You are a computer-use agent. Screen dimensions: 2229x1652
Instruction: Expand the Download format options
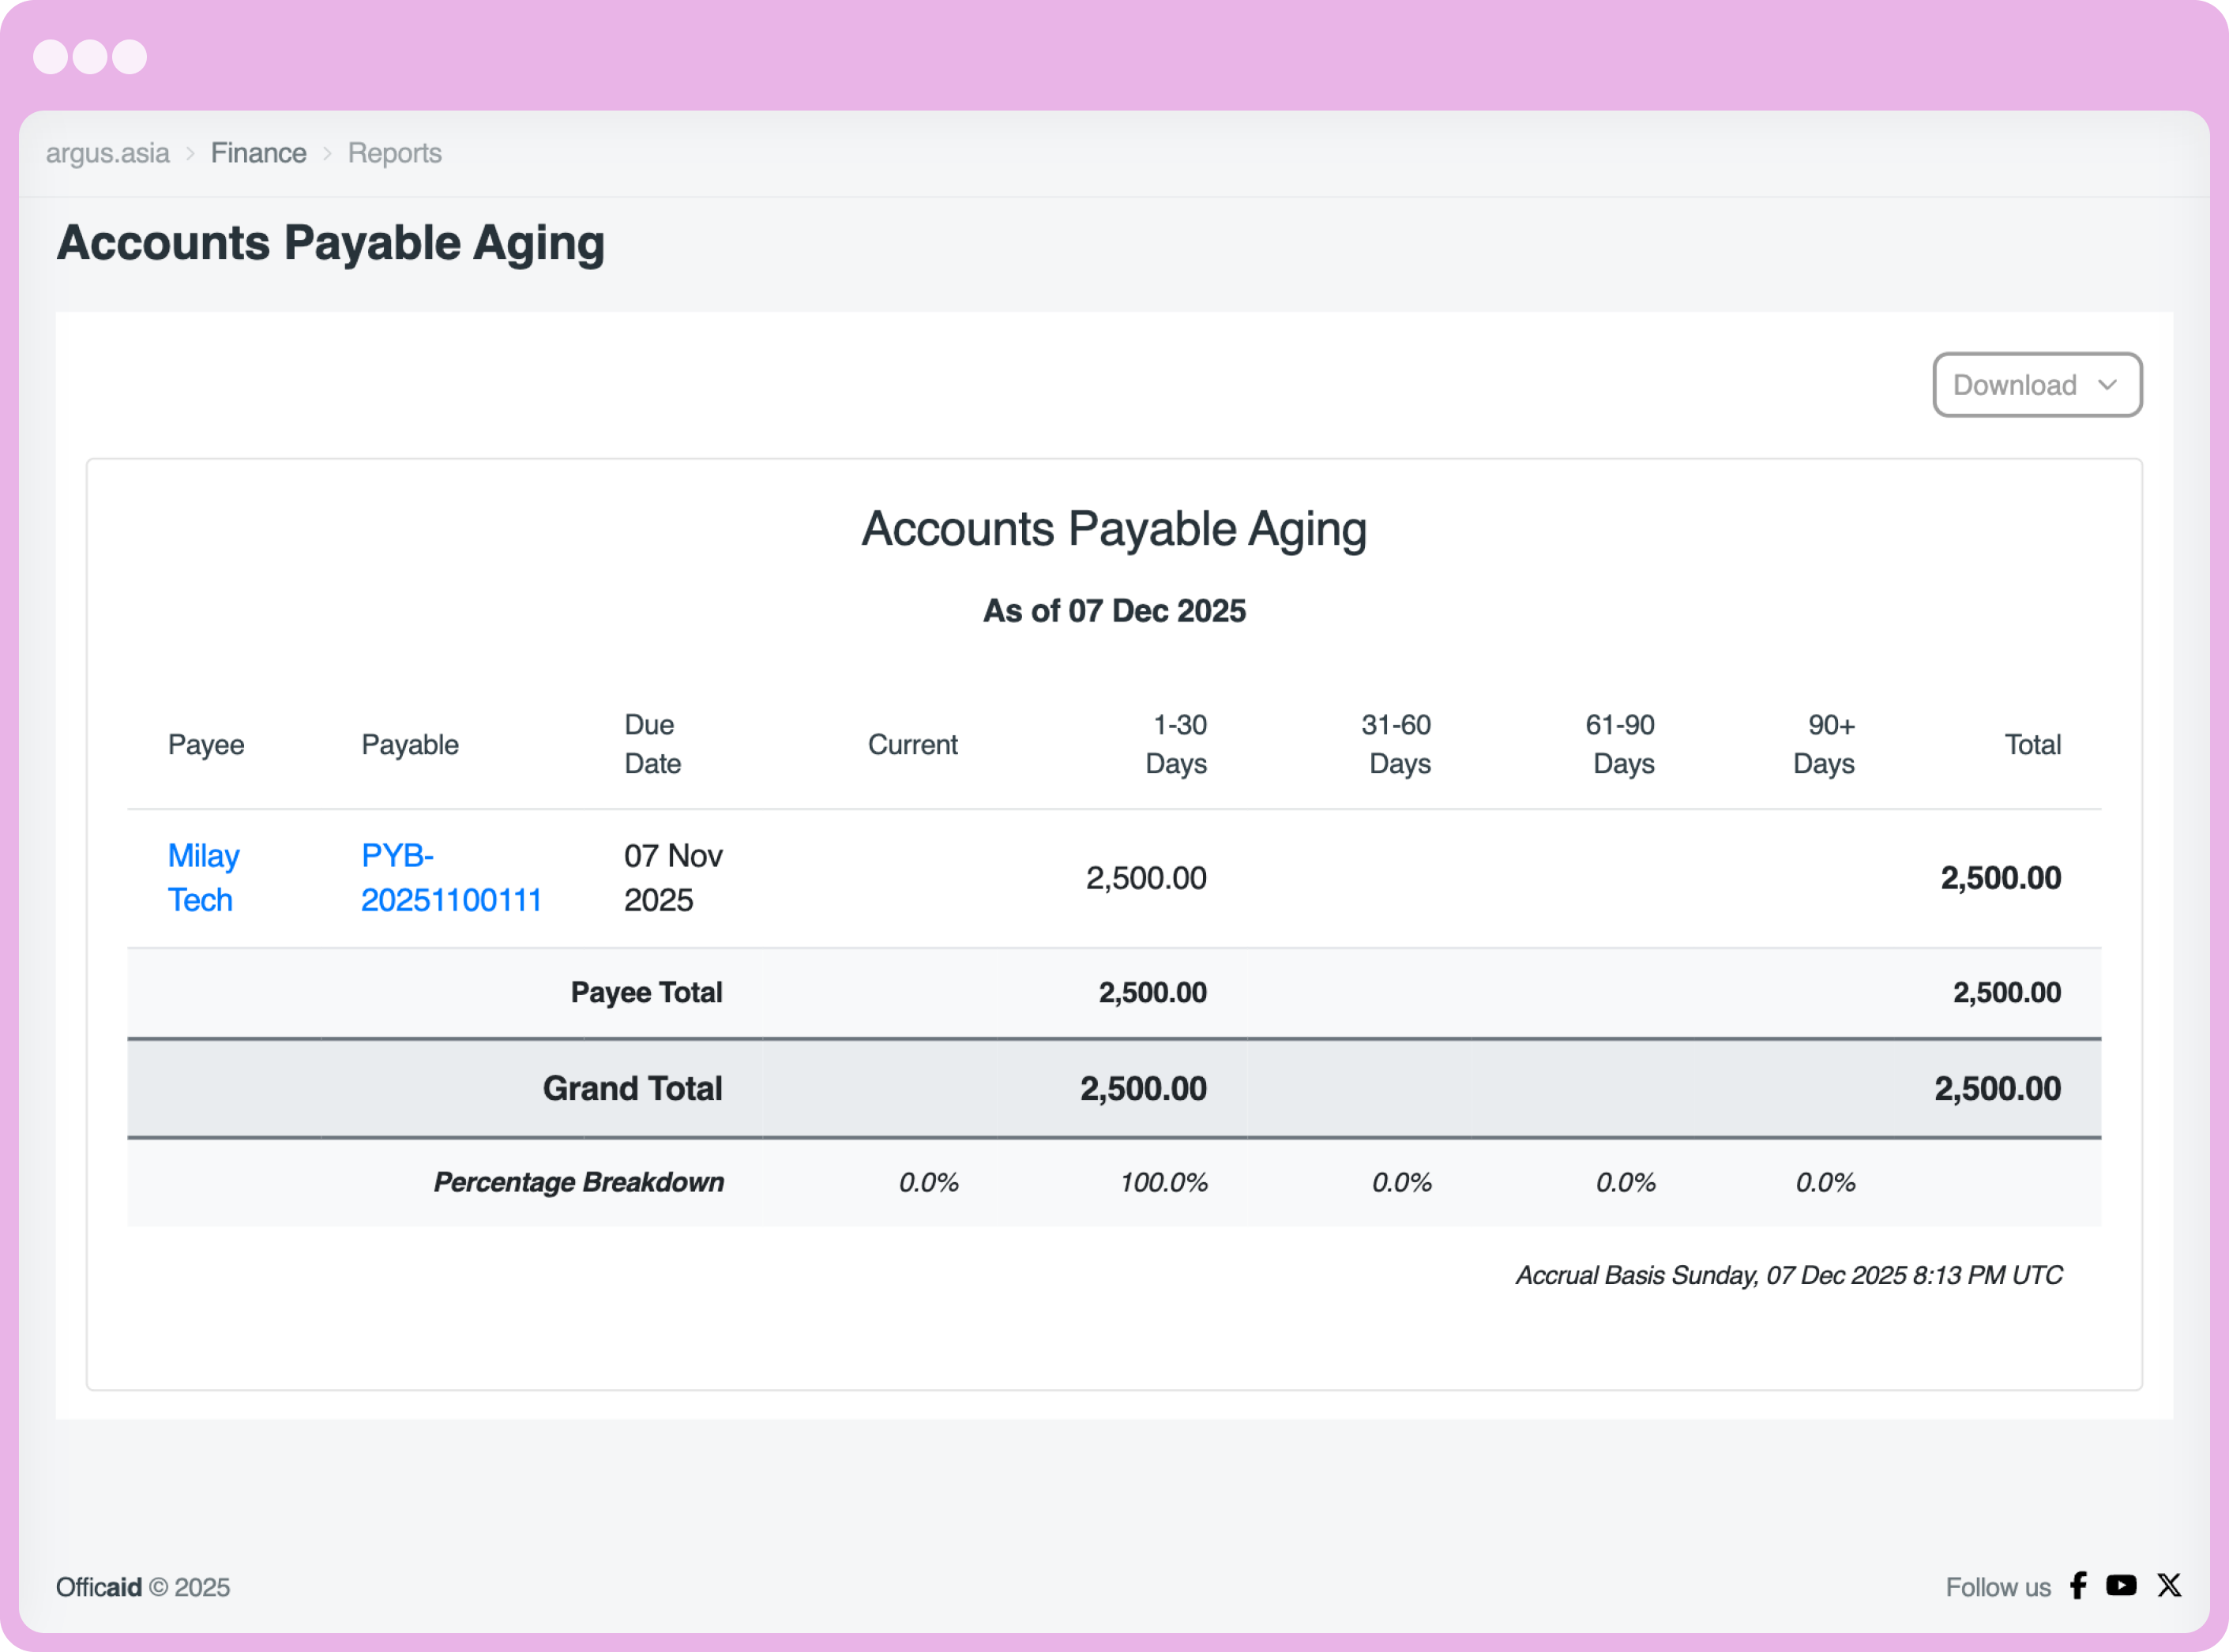click(2037, 384)
